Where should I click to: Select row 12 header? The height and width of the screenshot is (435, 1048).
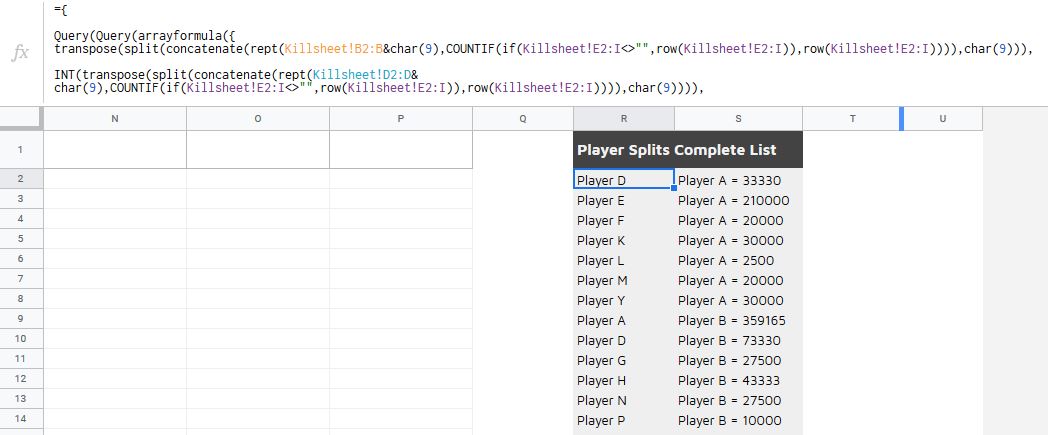[21, 380]
